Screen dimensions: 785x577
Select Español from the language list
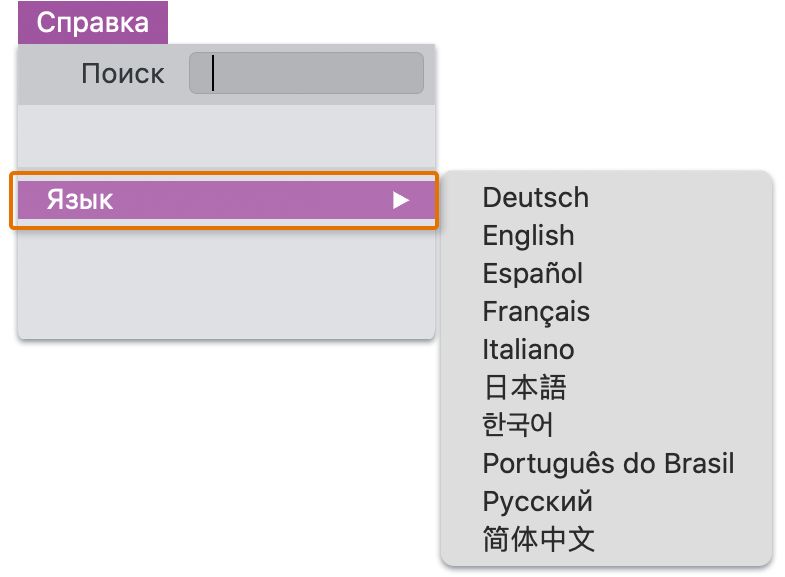(x=532, y=274)
